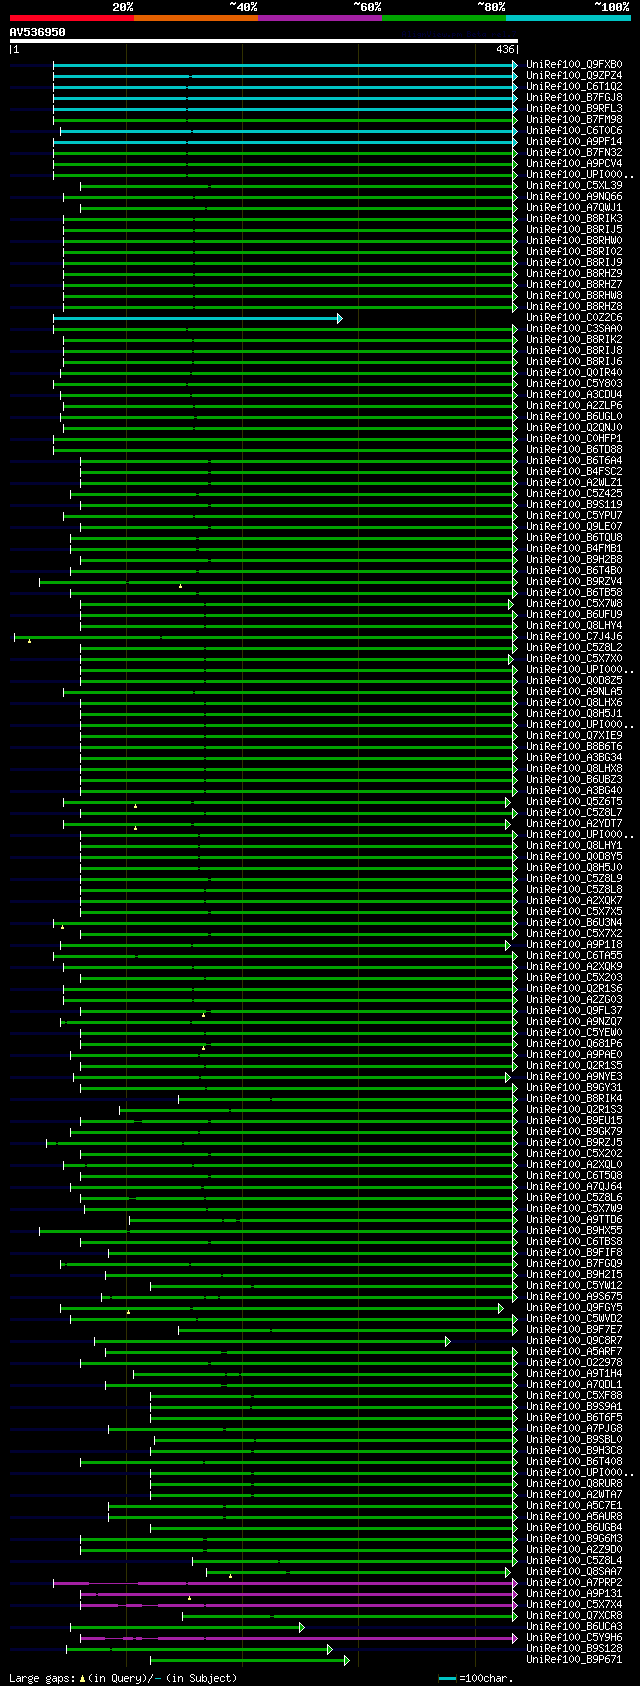Screen dimensions: 640x1686
Task: Select the UniRef100_Q7XCR8 label
Action: point(574,1616)
